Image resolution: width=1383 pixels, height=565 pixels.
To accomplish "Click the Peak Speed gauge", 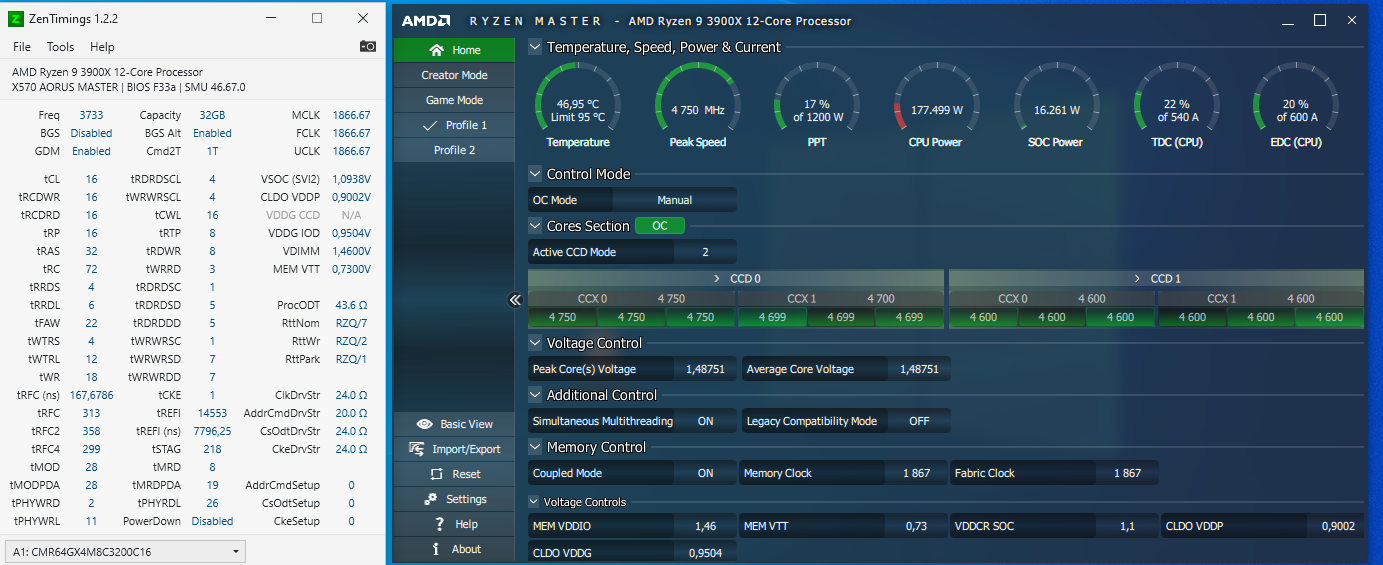I will click(697, 105).
